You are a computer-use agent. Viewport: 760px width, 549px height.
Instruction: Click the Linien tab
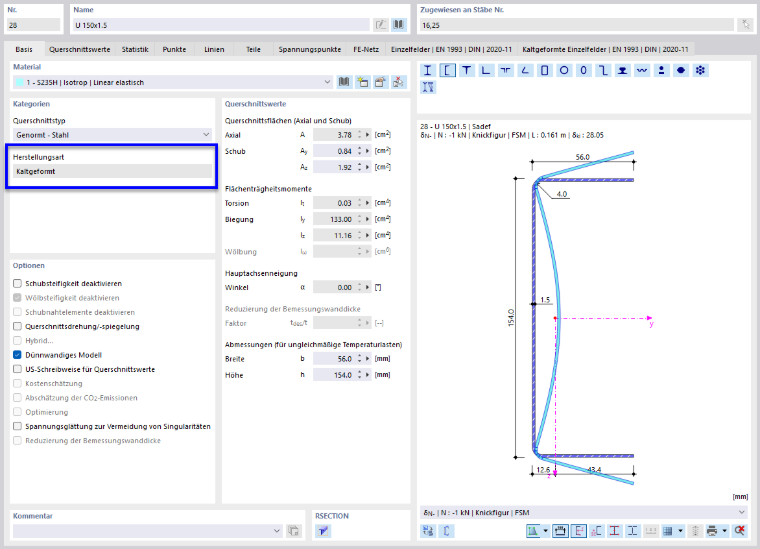pyautogui.click(x=214, y=49)
